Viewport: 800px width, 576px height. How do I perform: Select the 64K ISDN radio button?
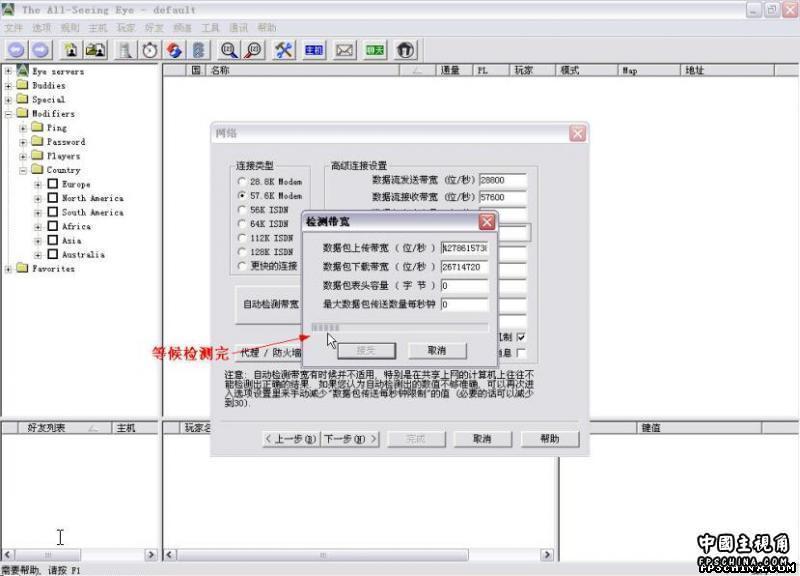coord(242,223)
